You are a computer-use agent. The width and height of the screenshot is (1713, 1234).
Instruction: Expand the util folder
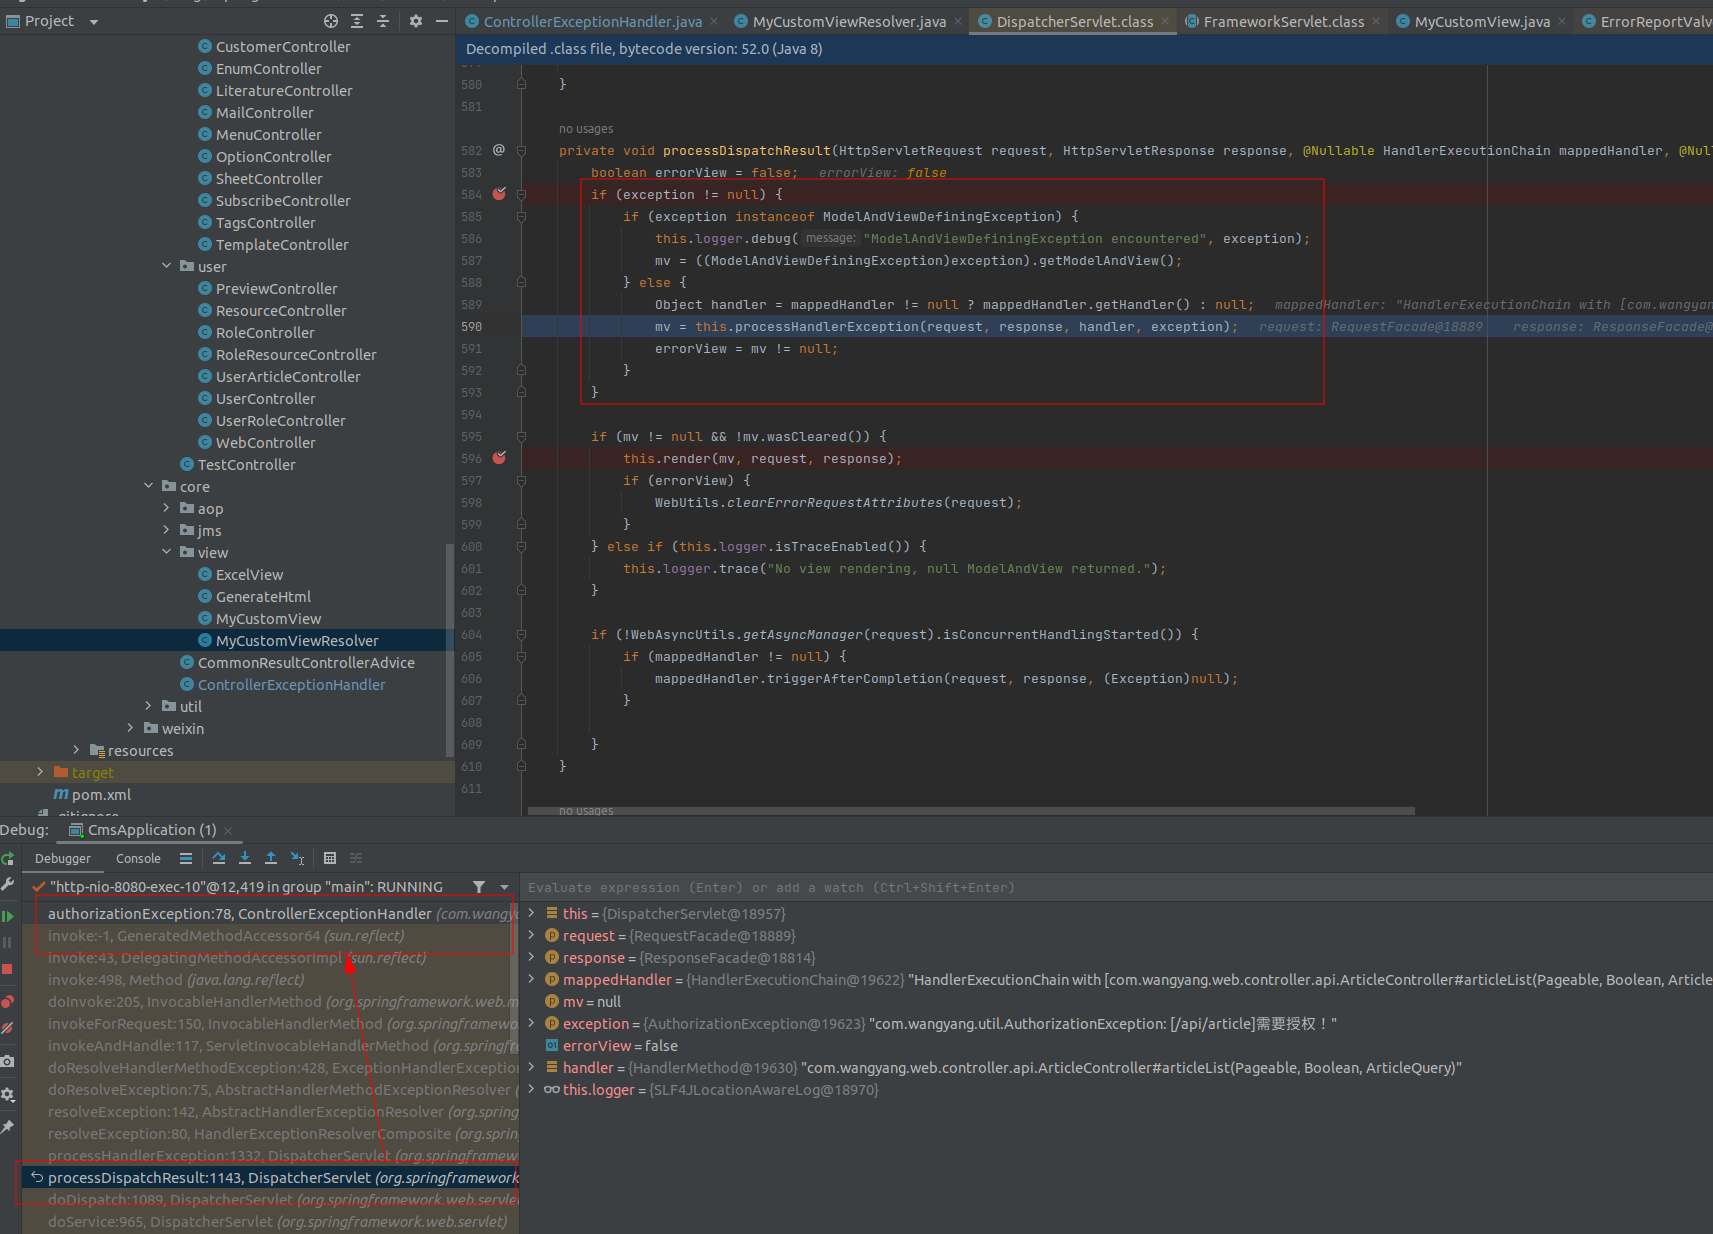149,706
